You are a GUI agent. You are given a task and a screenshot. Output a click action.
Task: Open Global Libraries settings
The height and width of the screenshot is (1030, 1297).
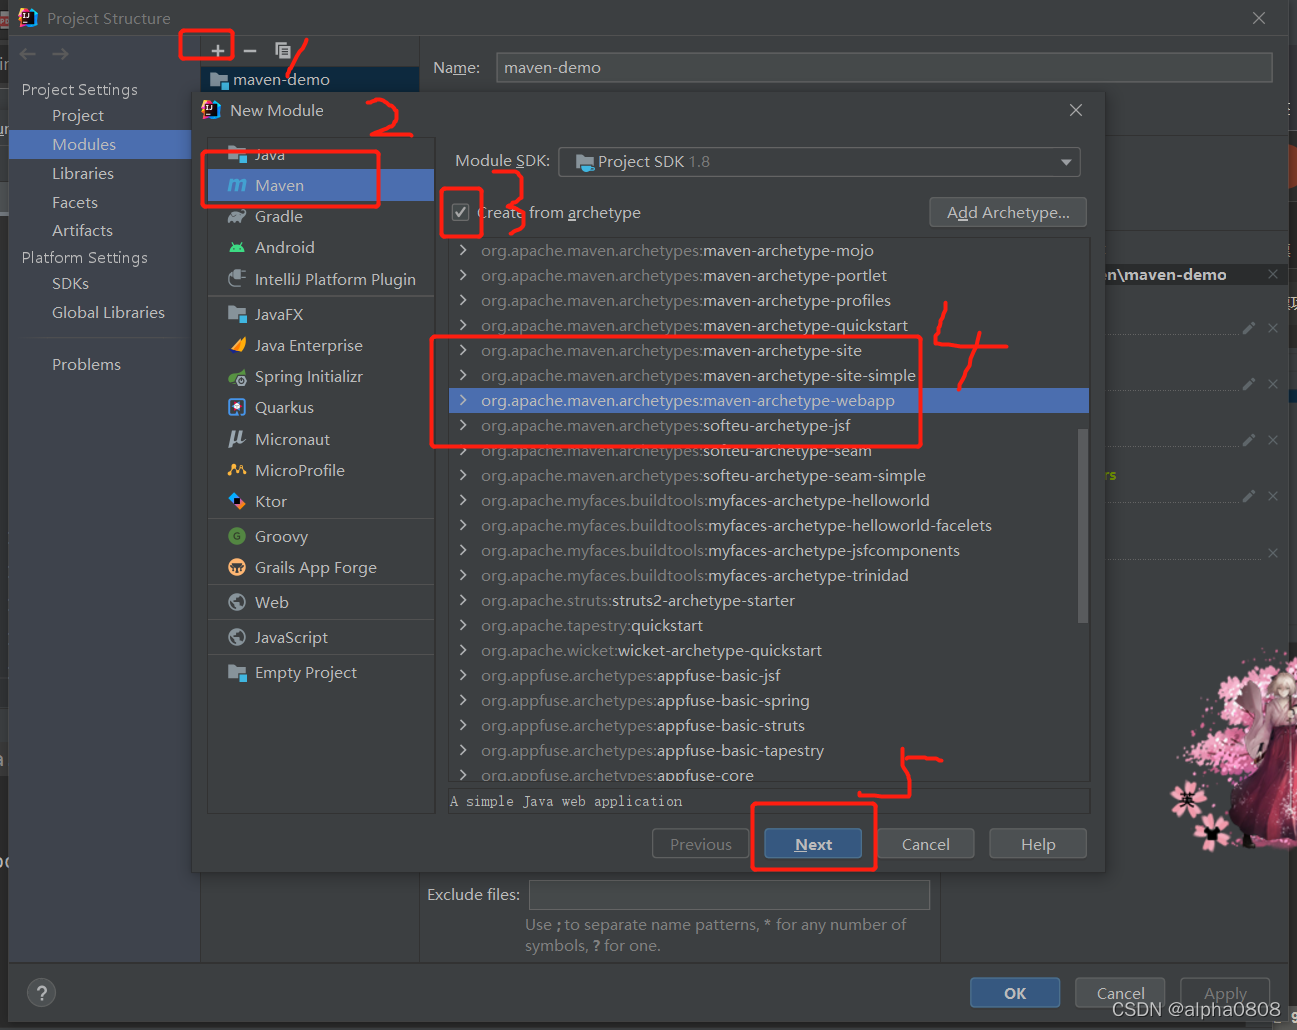point(108,312)
